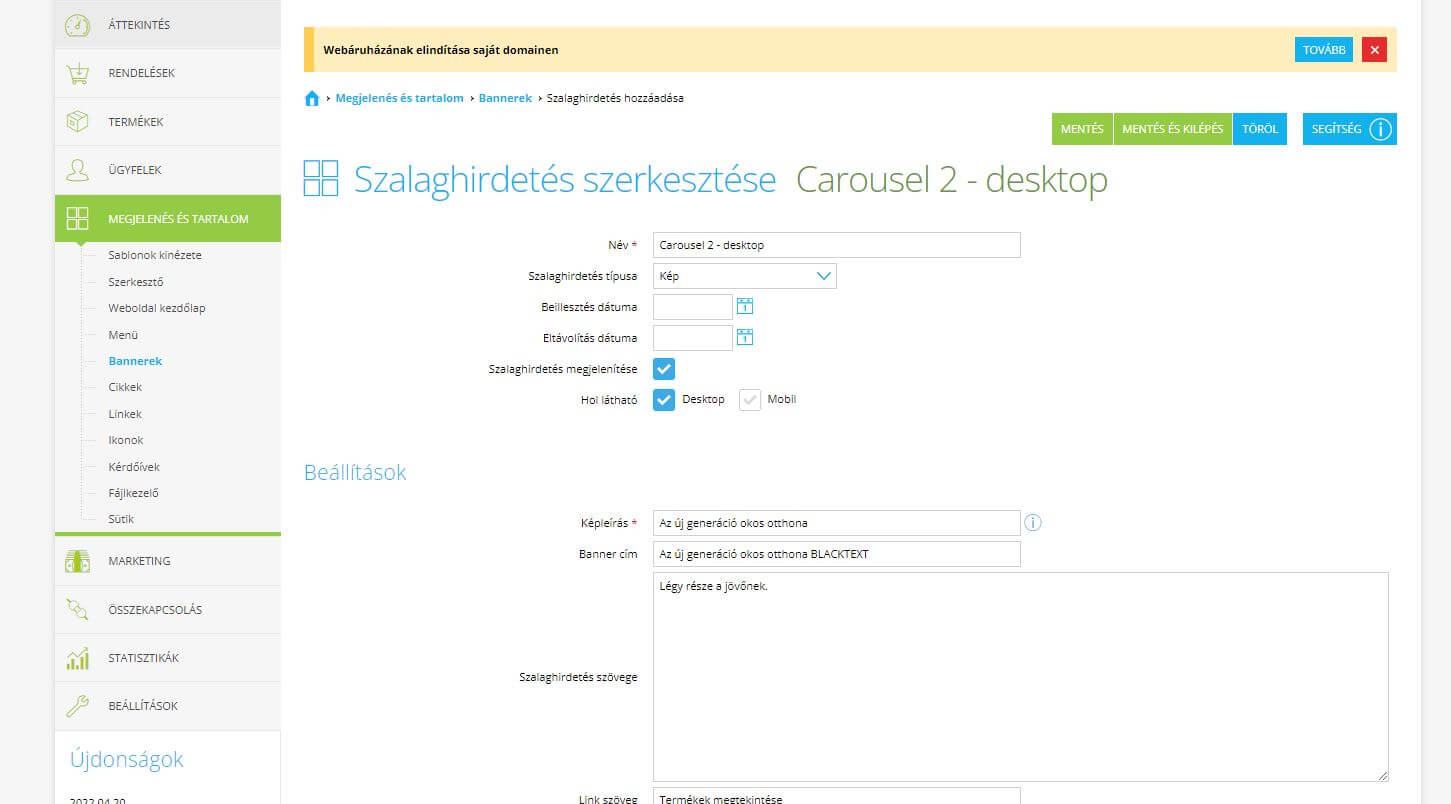This screenshot has width=1451, height=804.
Task: Focus the Eltávolítás dátuma date field
Action: point(693,338)
